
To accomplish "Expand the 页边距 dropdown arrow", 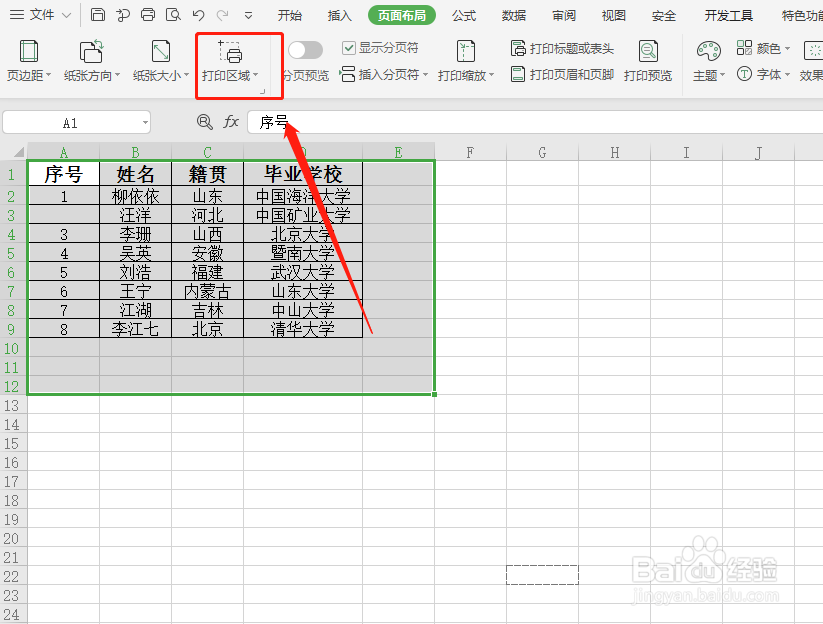I will [48, 76].
